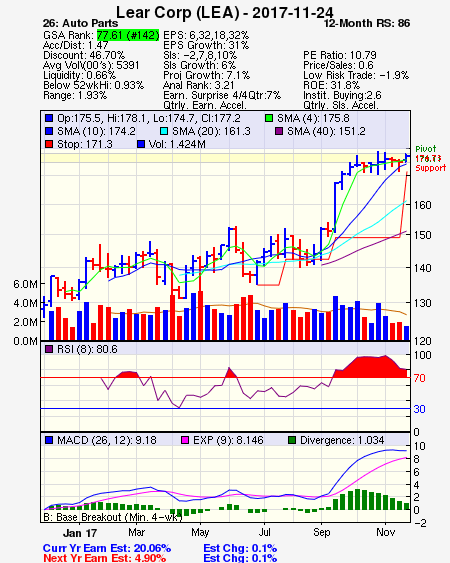Click the 'Jul' date axis label
450x563 pixels.
(264, 532)
